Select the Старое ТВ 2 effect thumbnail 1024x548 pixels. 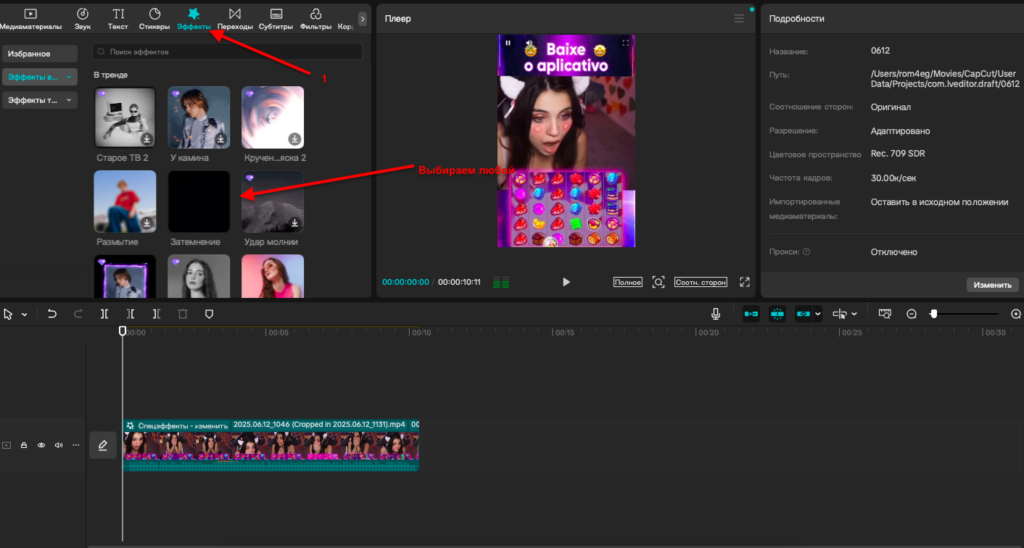point(125,118)
